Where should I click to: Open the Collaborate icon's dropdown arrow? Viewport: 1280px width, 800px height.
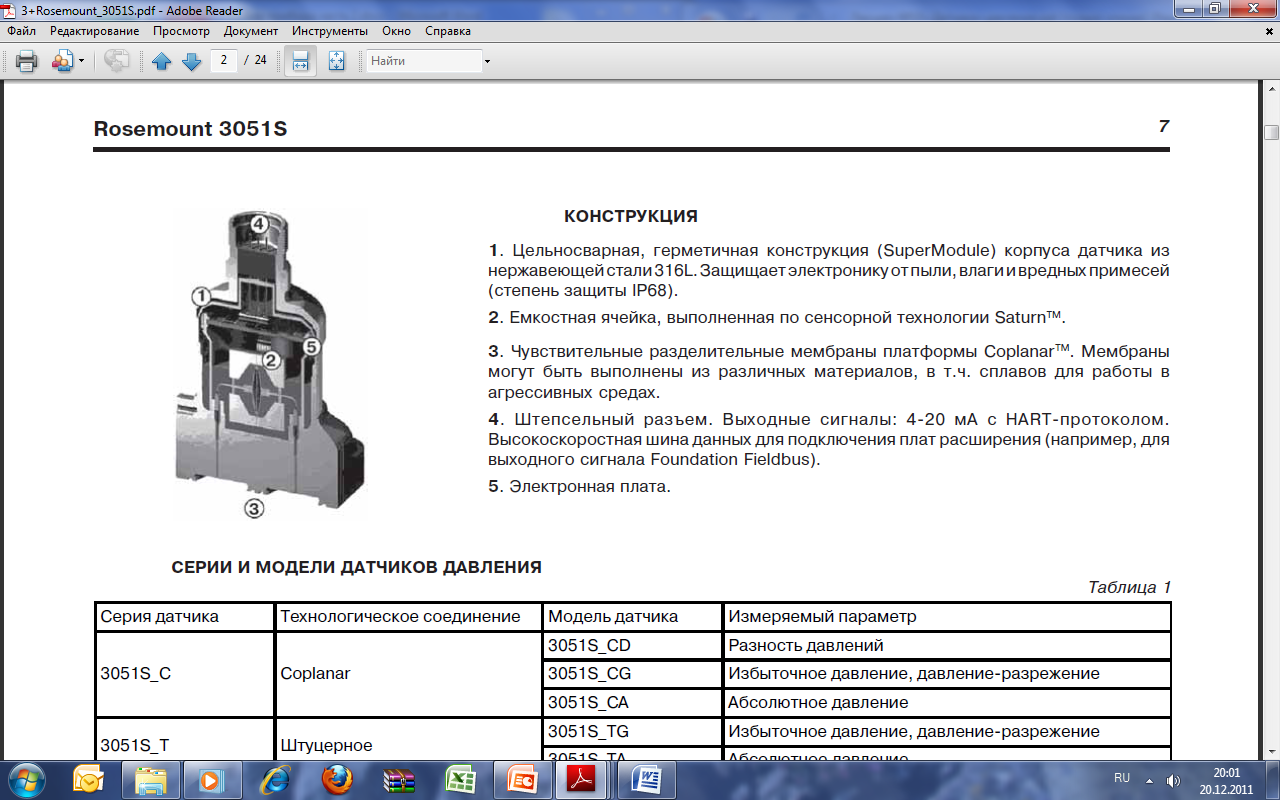pos(82,61)
